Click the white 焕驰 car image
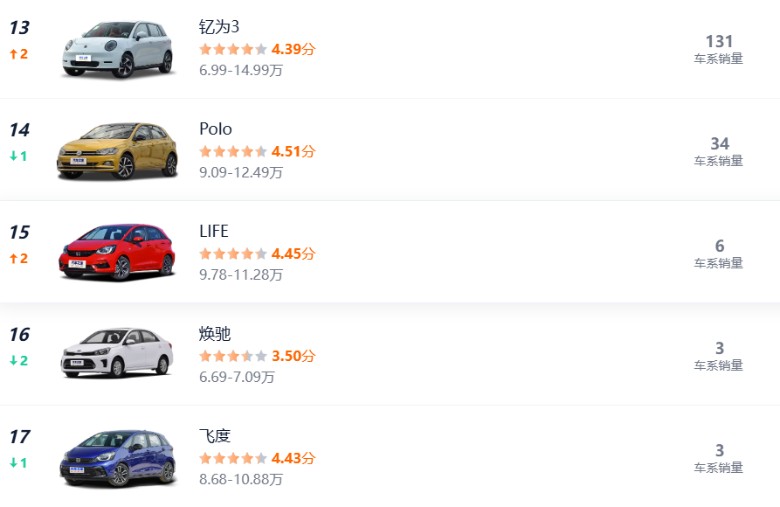 [x=117, y=354]
